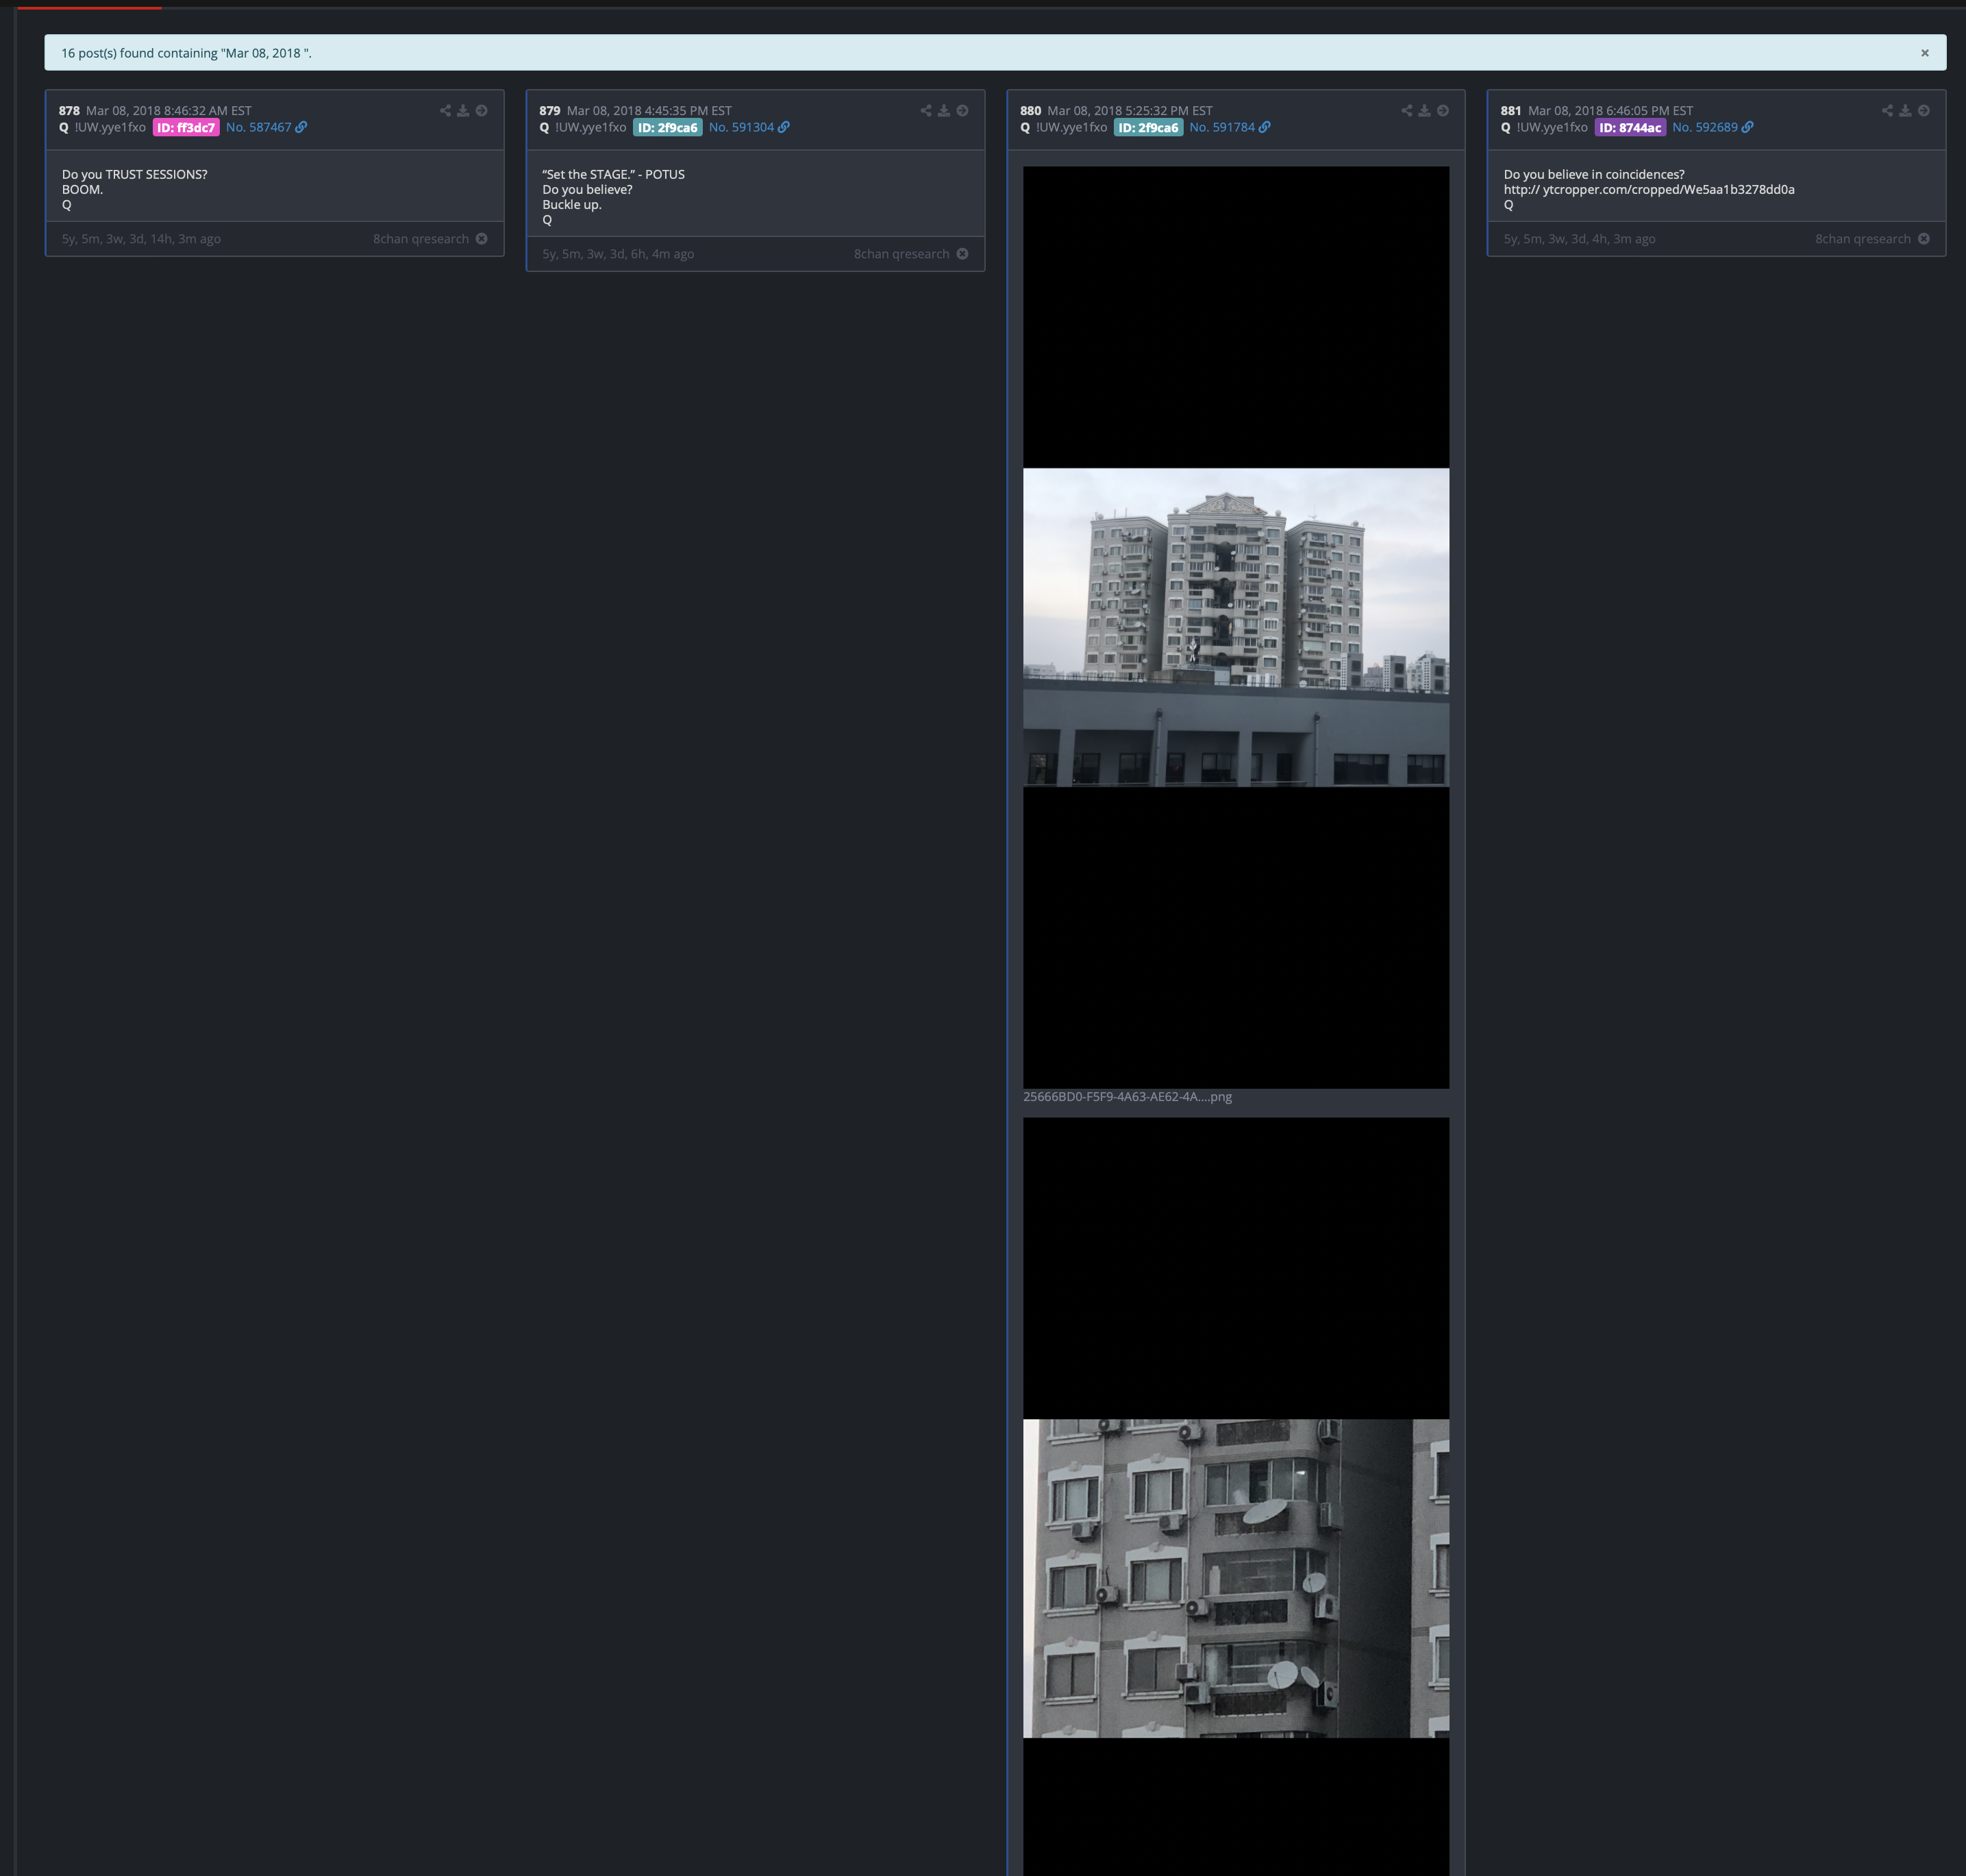Screen dimensions: 1966x1876
Task: Click "Do you believe in coincidences?" text
Action: [x=1594, y=175]
